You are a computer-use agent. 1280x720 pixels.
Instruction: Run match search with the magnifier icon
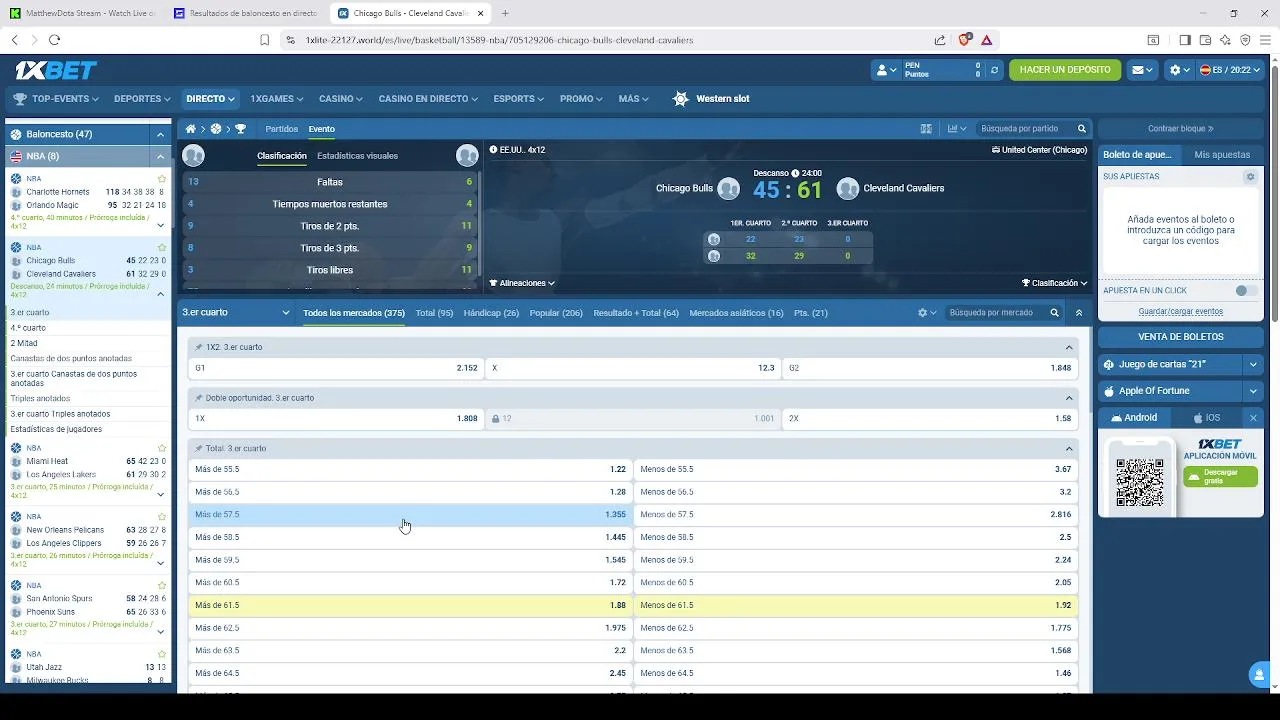point(1081,129)
